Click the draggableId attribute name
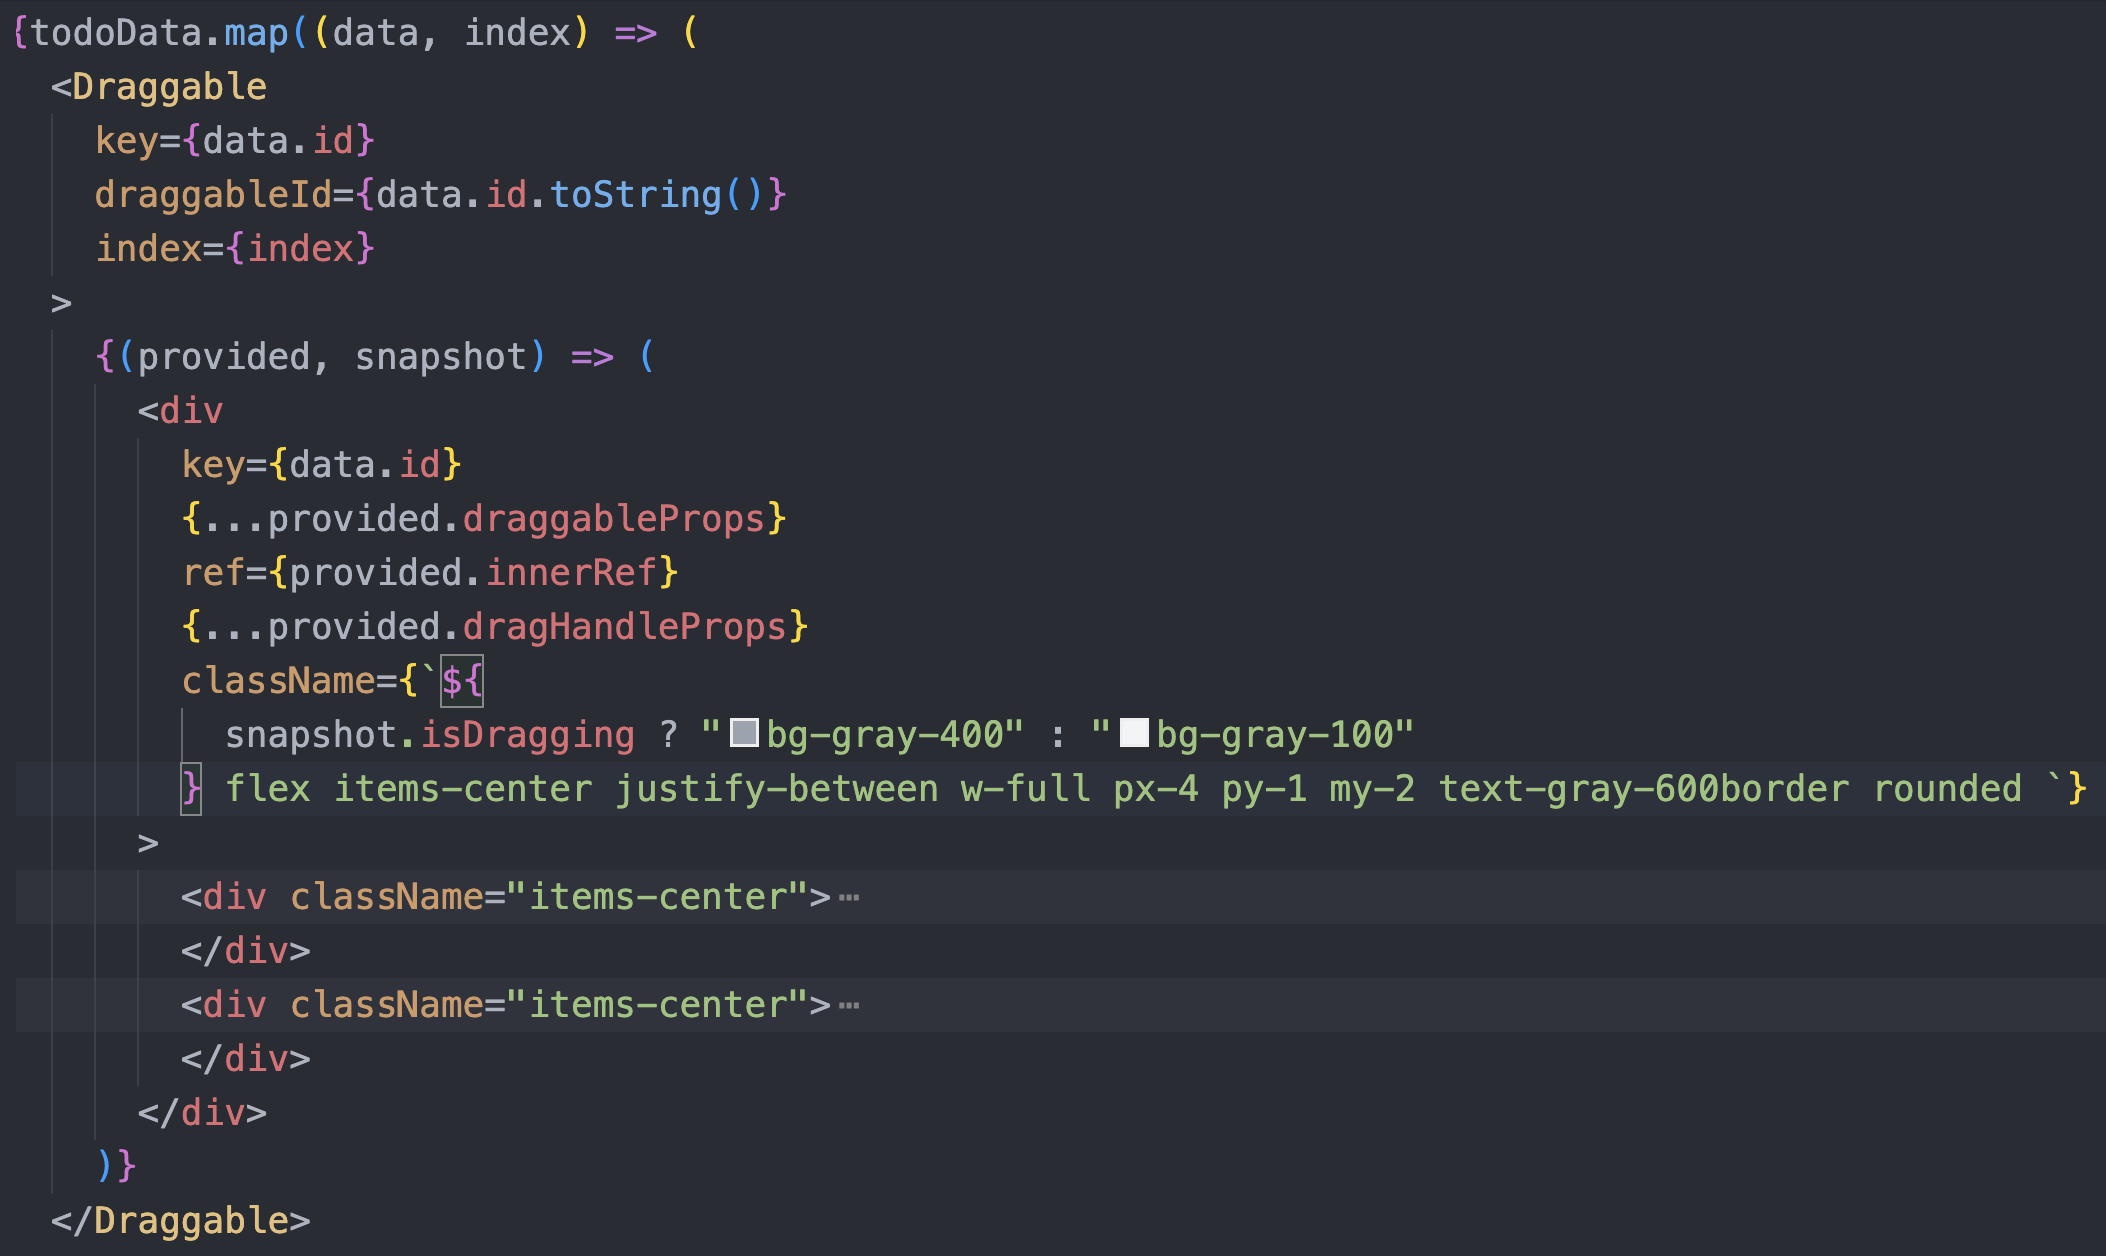2106x1256 pixels. [x=213, y=195]
